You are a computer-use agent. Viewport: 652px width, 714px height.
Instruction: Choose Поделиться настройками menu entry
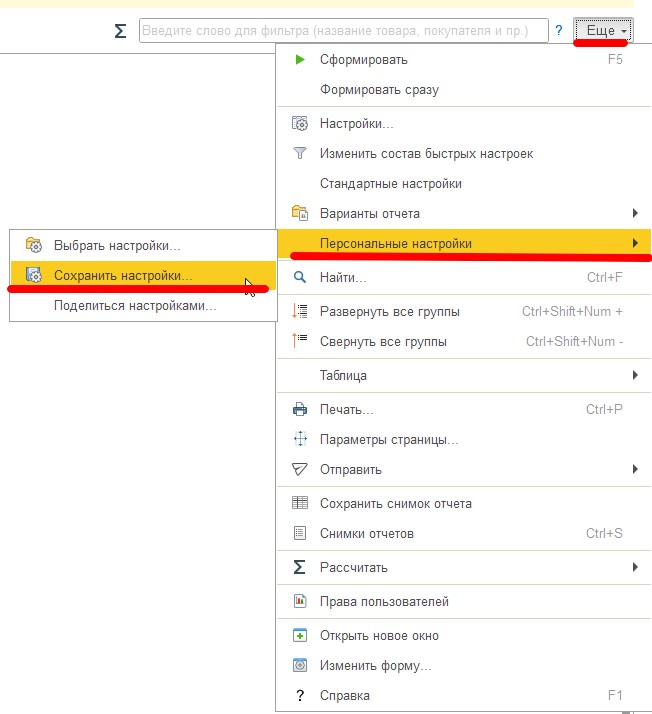135,306
